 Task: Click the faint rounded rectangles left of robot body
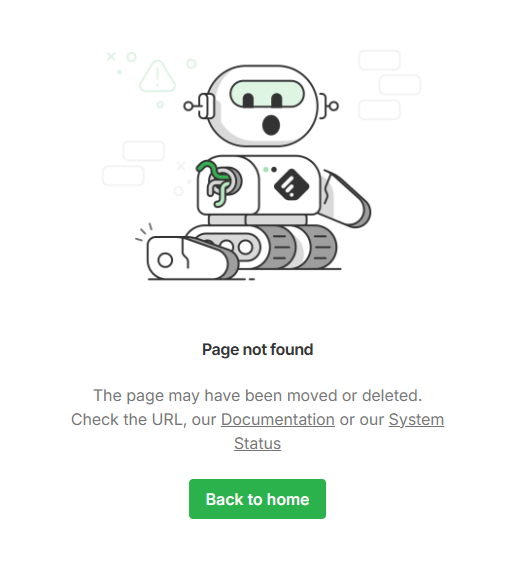tap(134, 163)
